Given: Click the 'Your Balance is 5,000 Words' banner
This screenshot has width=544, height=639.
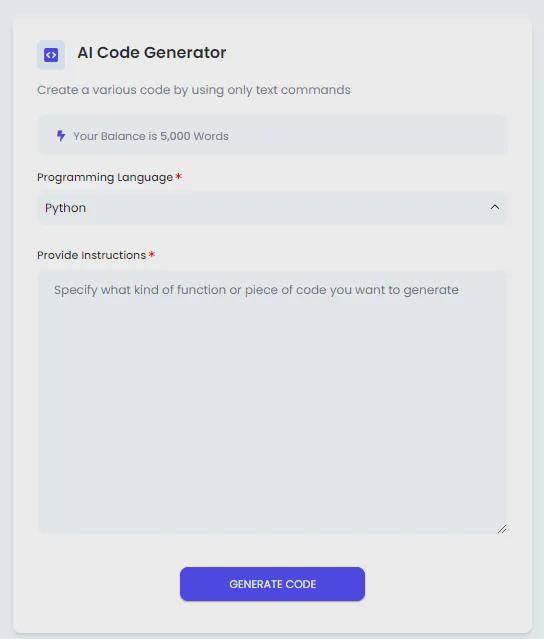Looking at the screenshot, I should pos(272,136).
